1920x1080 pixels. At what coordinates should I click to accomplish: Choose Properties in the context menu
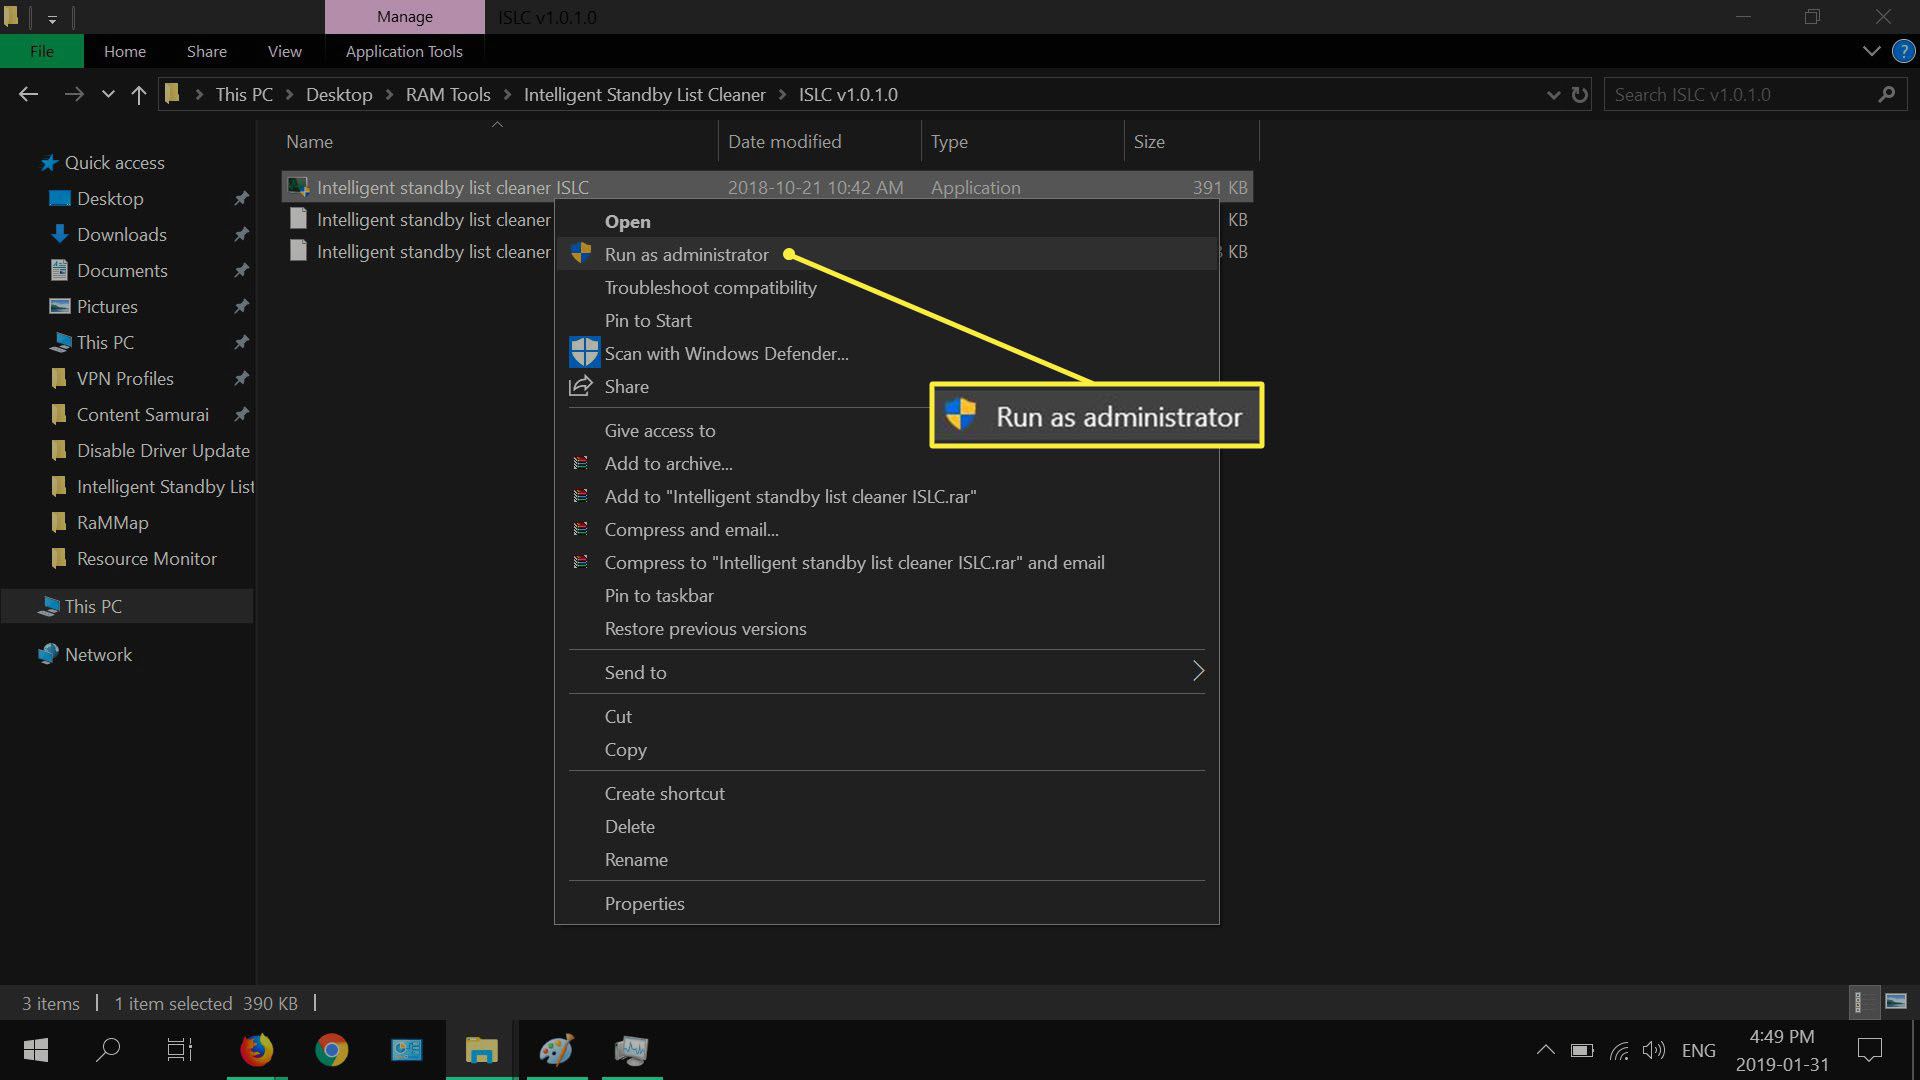(x=886, y=903)
